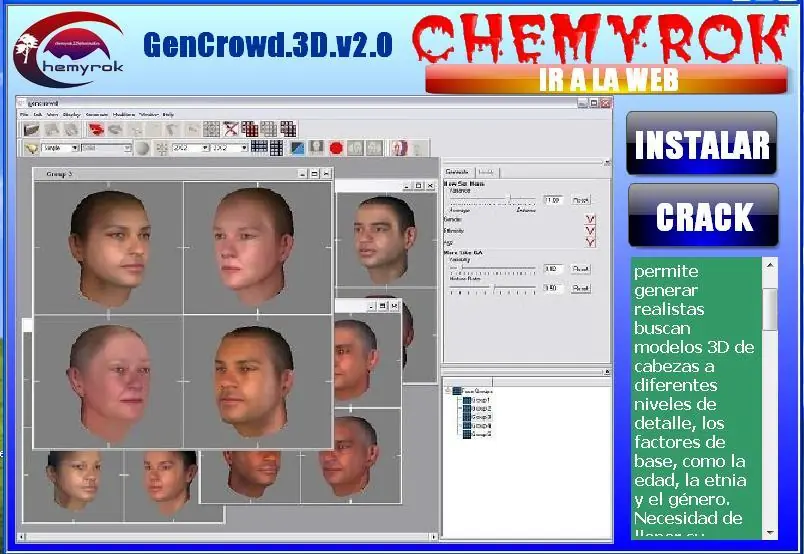Click right arrow of workspace horizontal scrollbar

[434, 537]
